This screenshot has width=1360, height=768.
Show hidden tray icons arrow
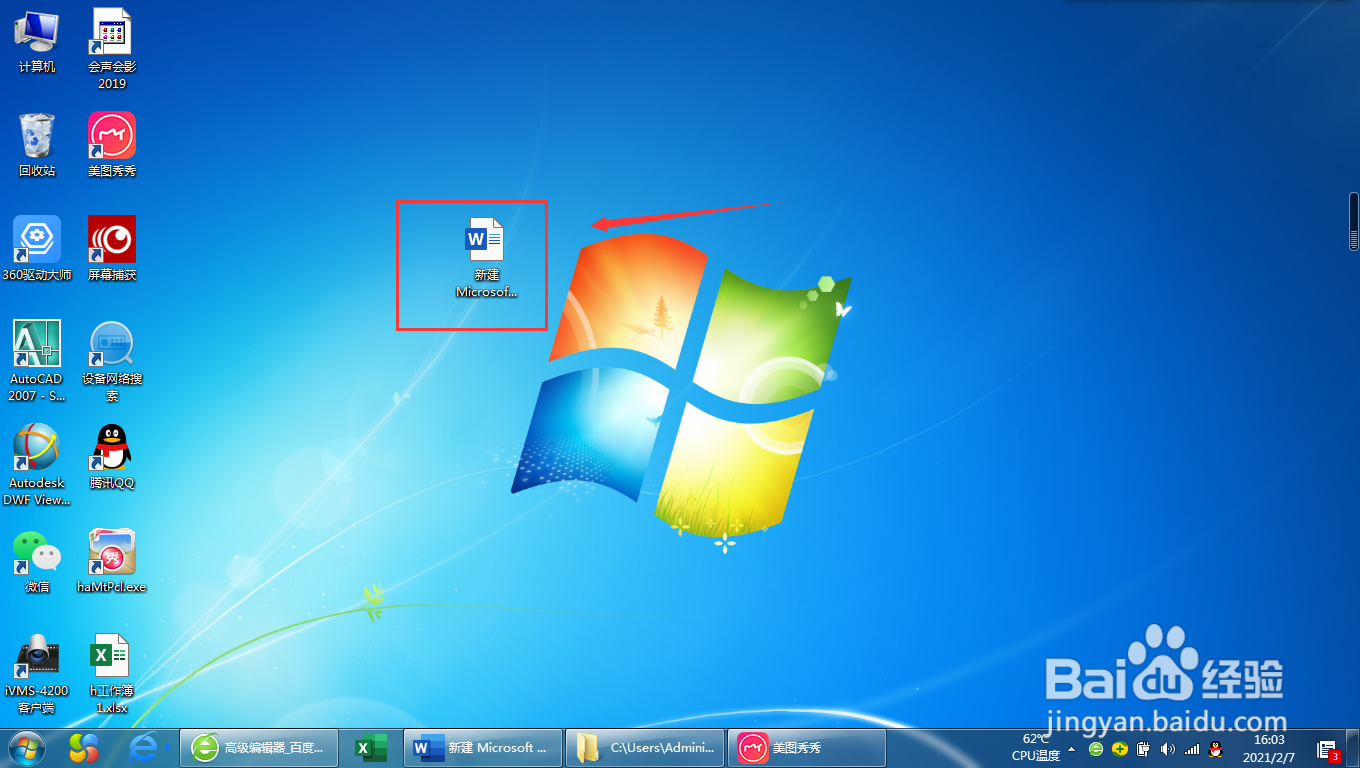(1072, 748)
